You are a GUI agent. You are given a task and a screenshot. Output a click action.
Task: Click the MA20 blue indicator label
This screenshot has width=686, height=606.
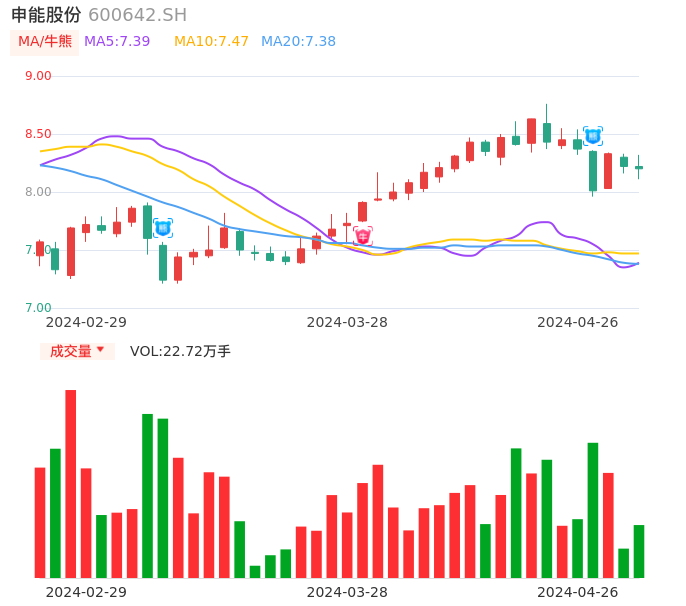[298, 42]
